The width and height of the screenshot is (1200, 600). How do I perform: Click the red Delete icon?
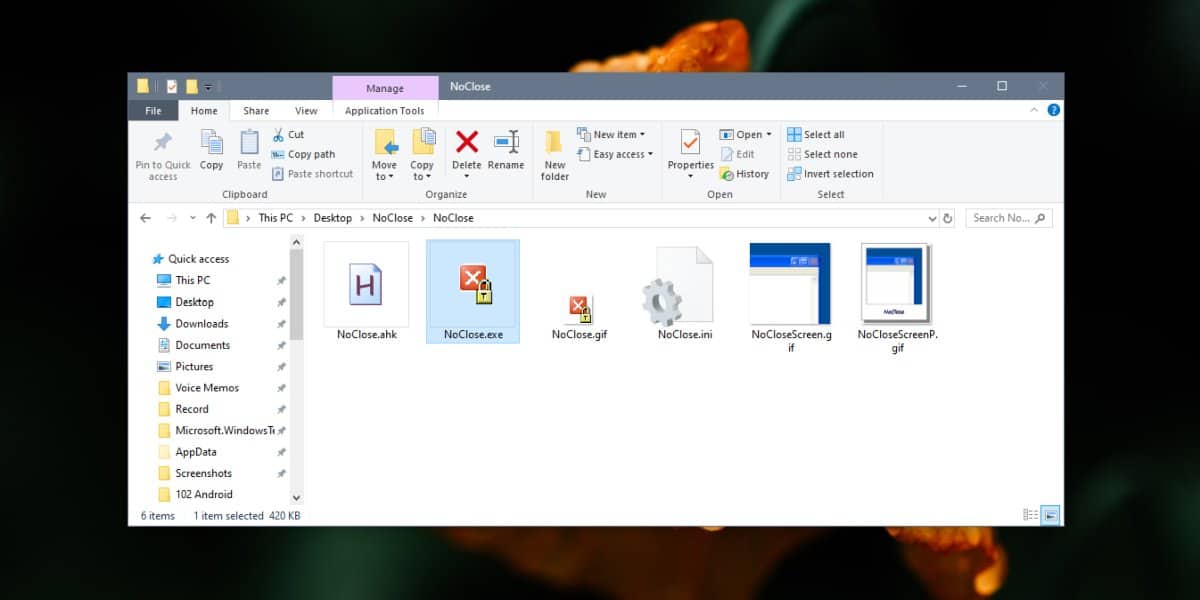coord(466,142)
